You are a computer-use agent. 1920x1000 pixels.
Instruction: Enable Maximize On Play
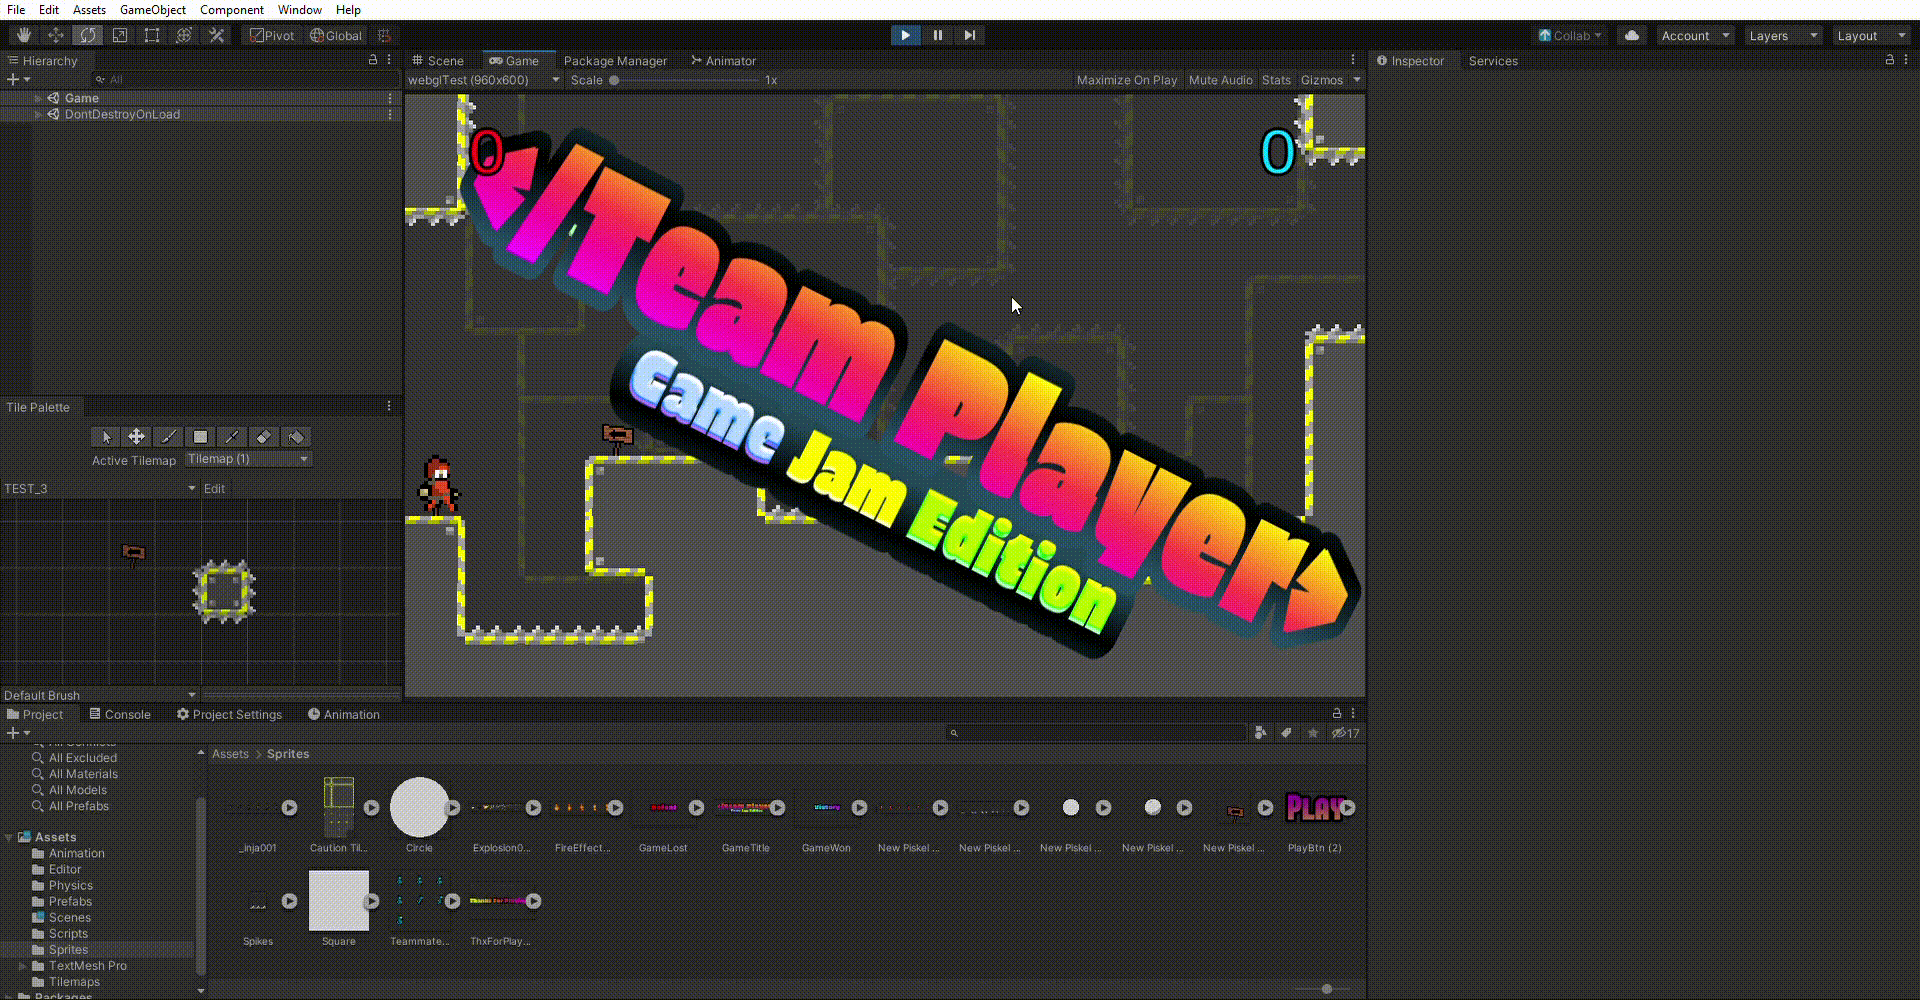point(1127,80)
